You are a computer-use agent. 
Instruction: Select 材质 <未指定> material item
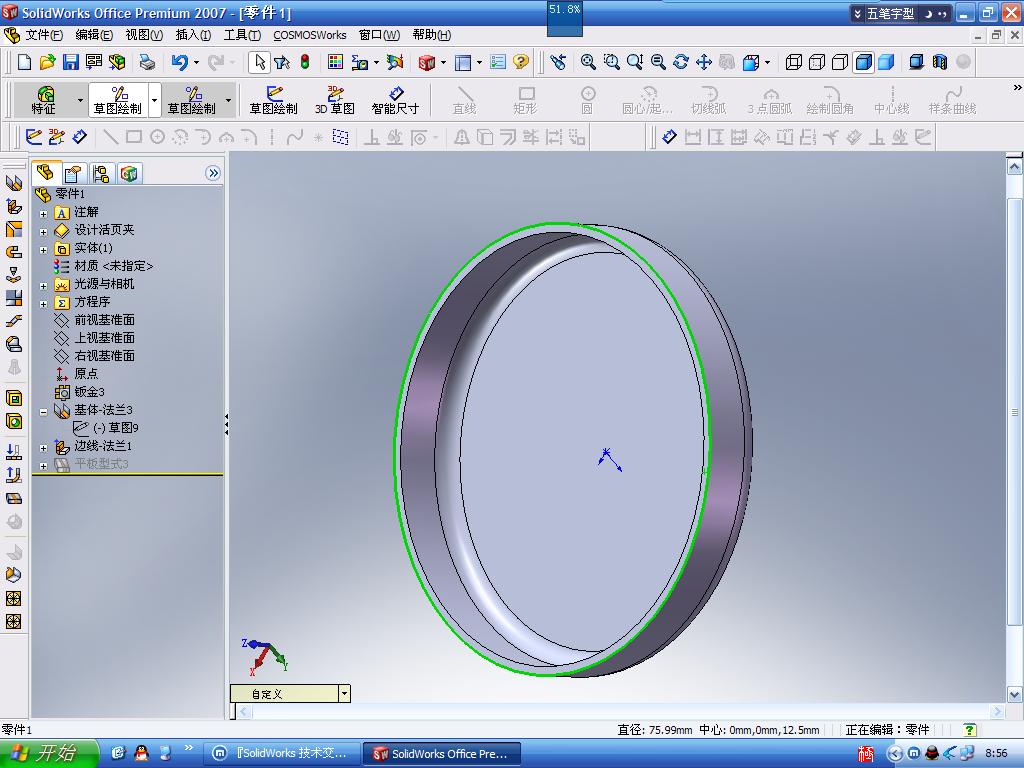[x=114, y=266]
